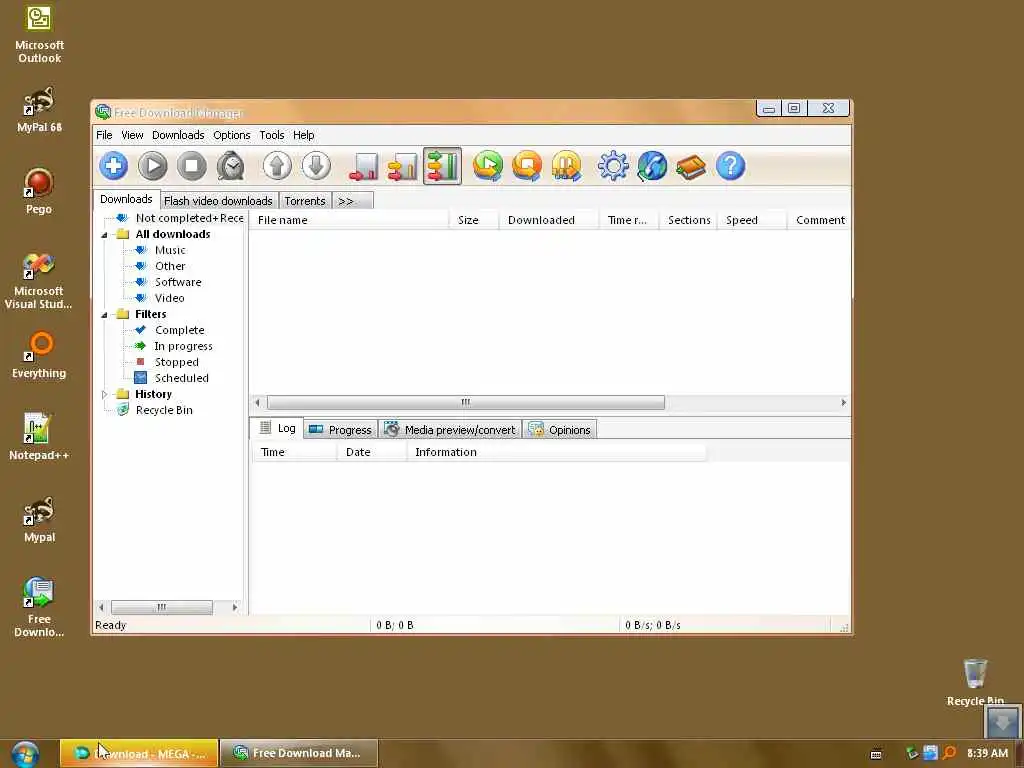The width and height of the screenshot is (1024, 768).
Task: Collapse the All downloads tree folder
Action: [104, 235]
